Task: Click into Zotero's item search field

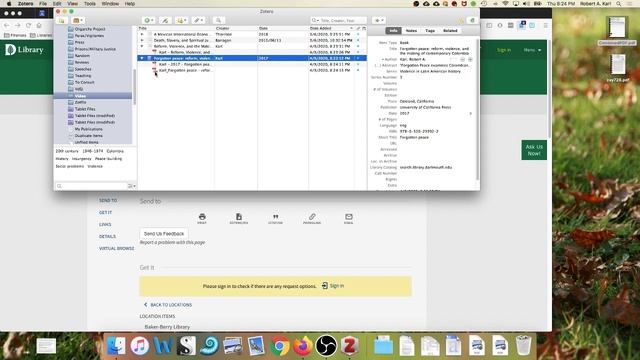Action: [x=338, y=20]
